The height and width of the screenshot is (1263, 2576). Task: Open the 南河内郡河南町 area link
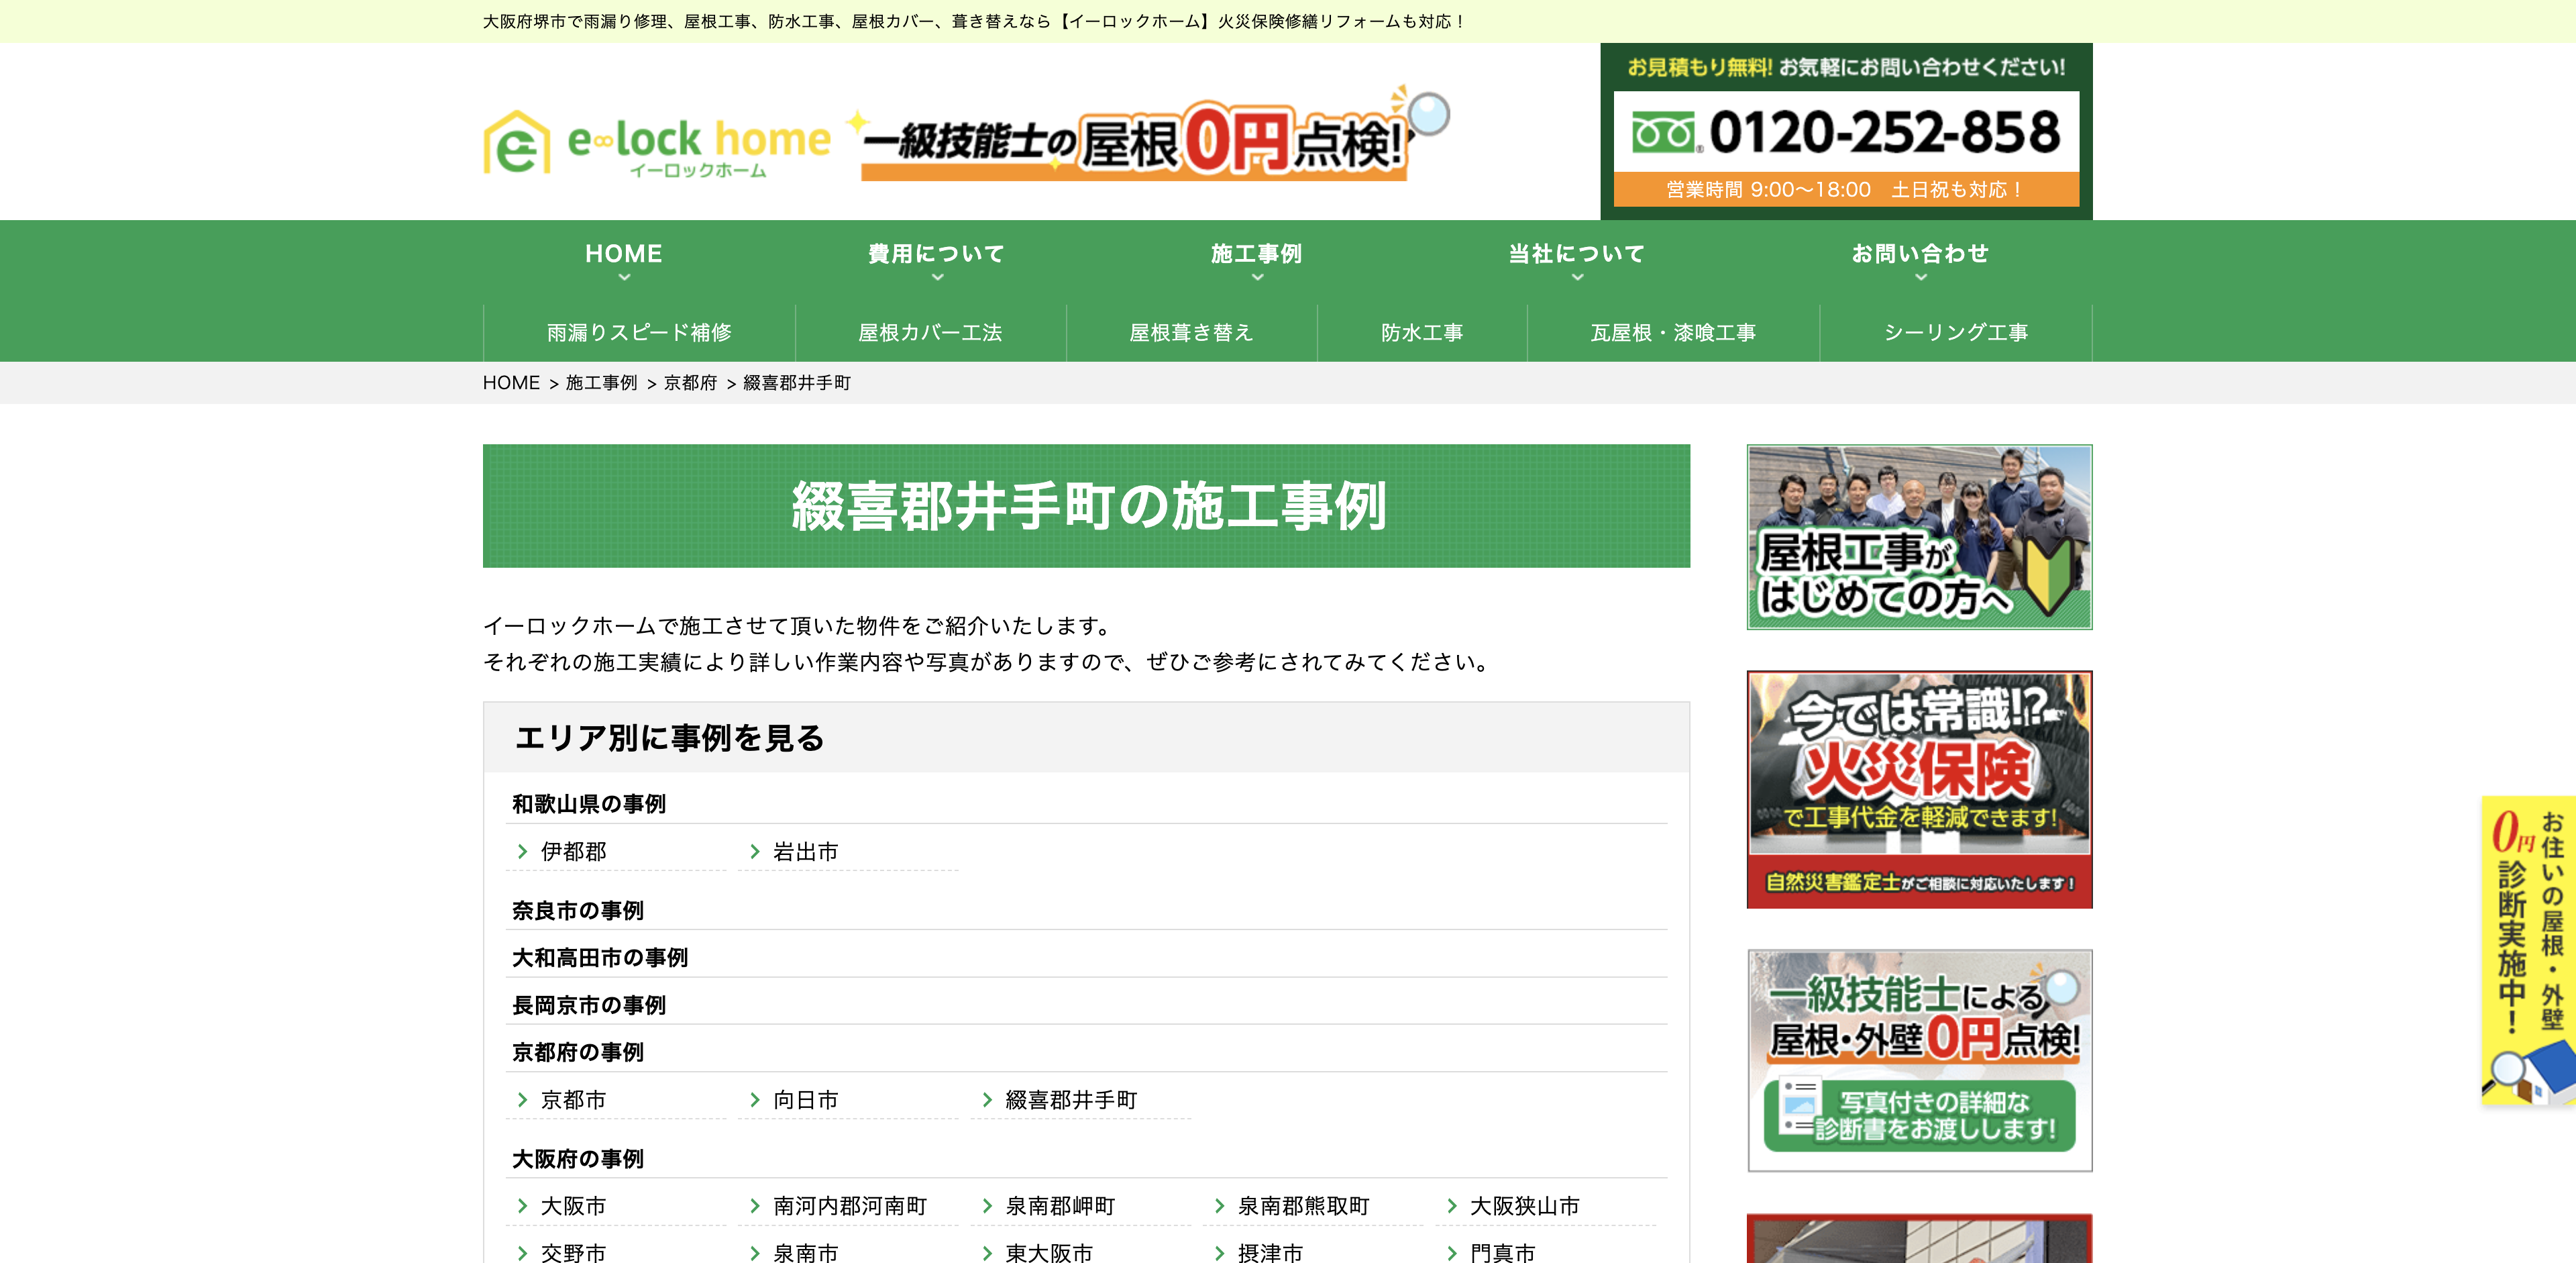pyautogui.click(x=850, y=1206)
